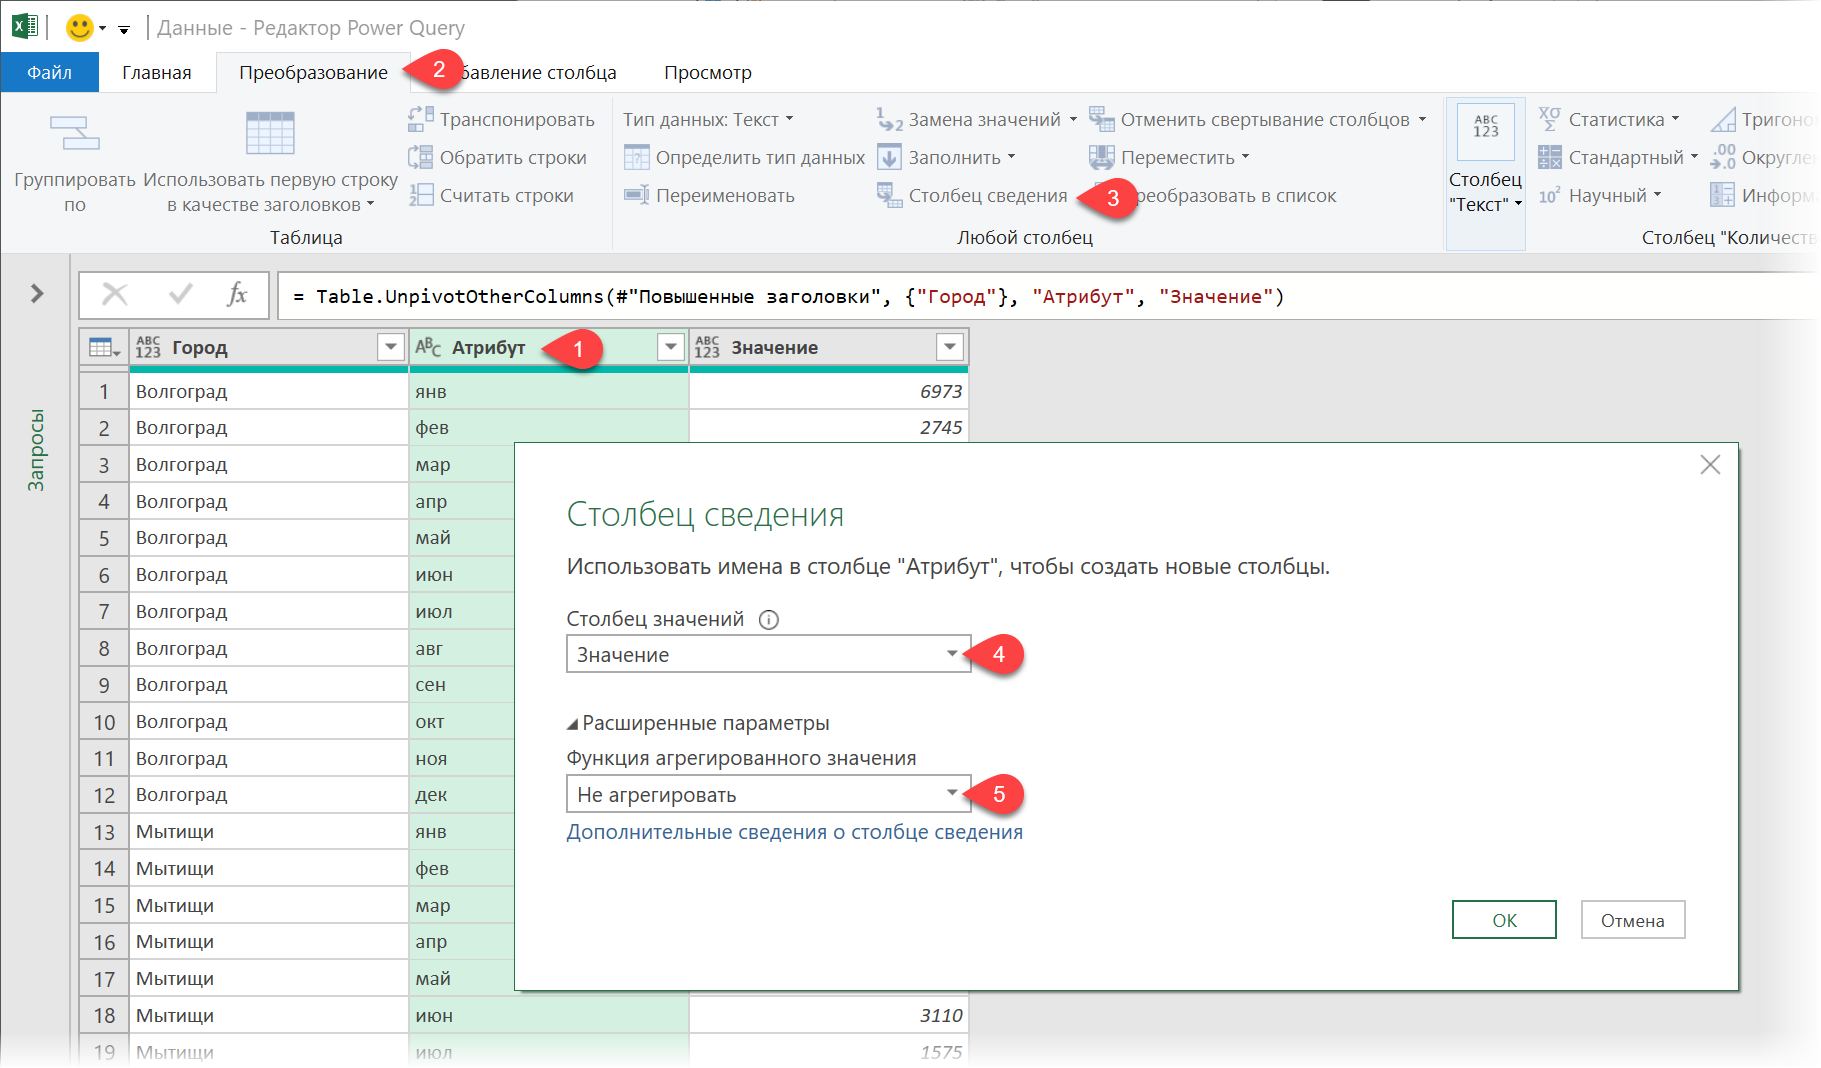Click июн cell in row 18
Image resolution: width=1821 pixels, height=1068 pixels.
549,1015
